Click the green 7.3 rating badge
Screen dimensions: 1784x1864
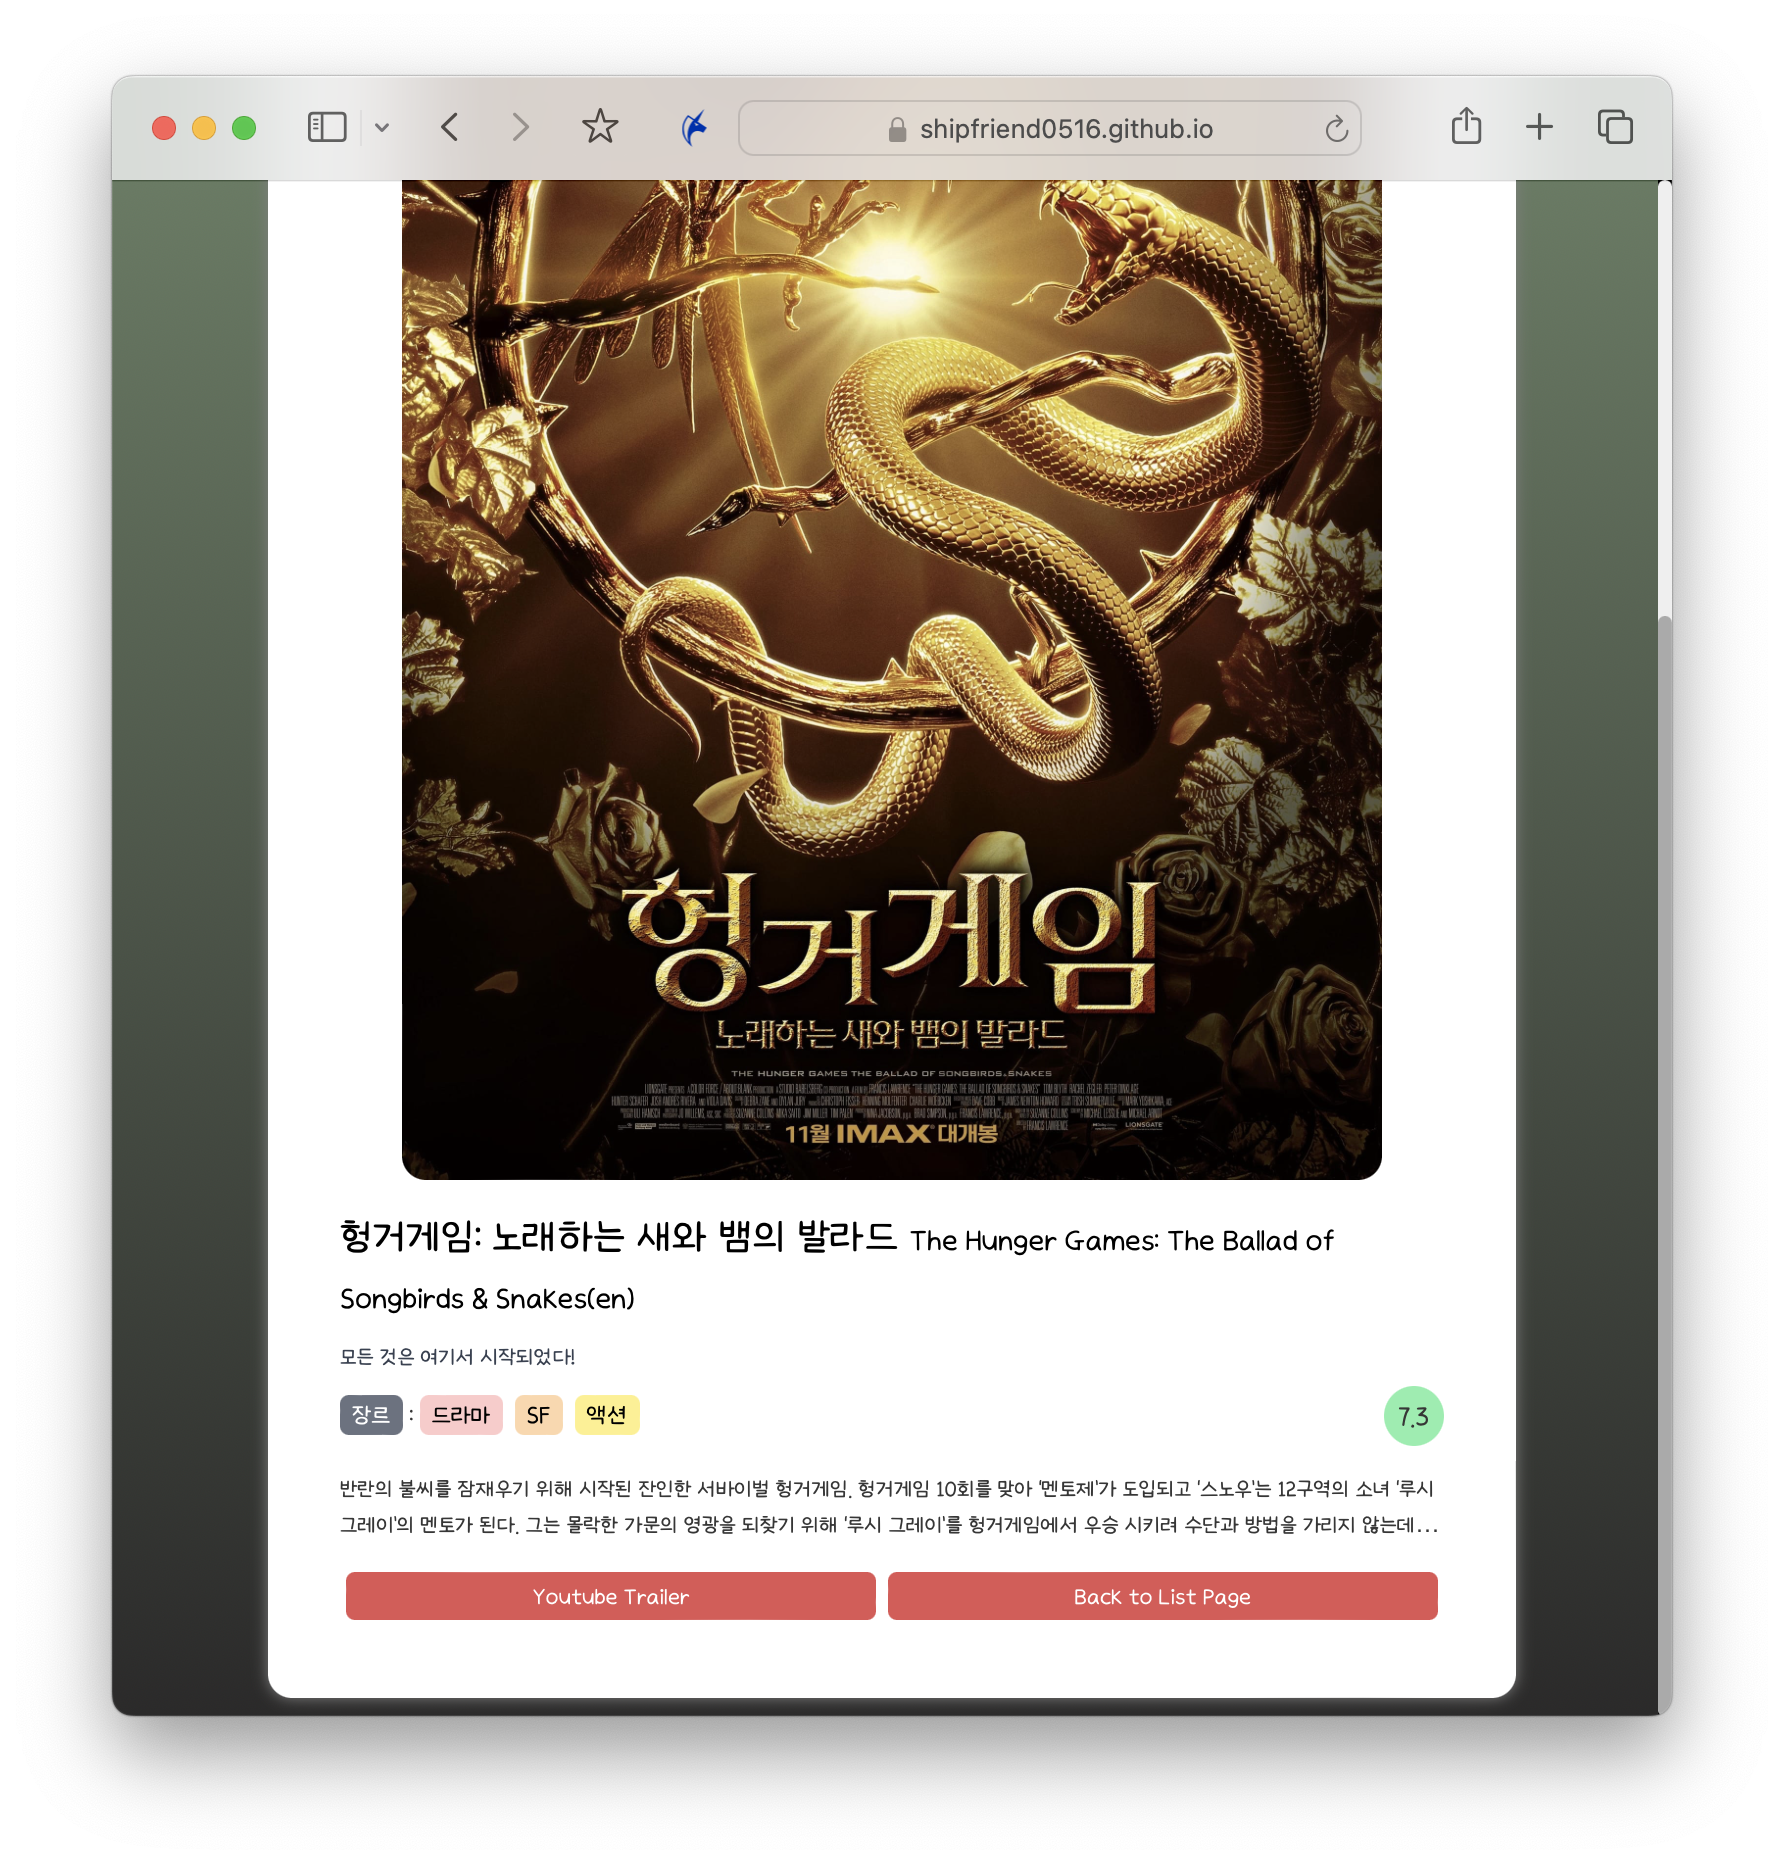[1413, 1416]
